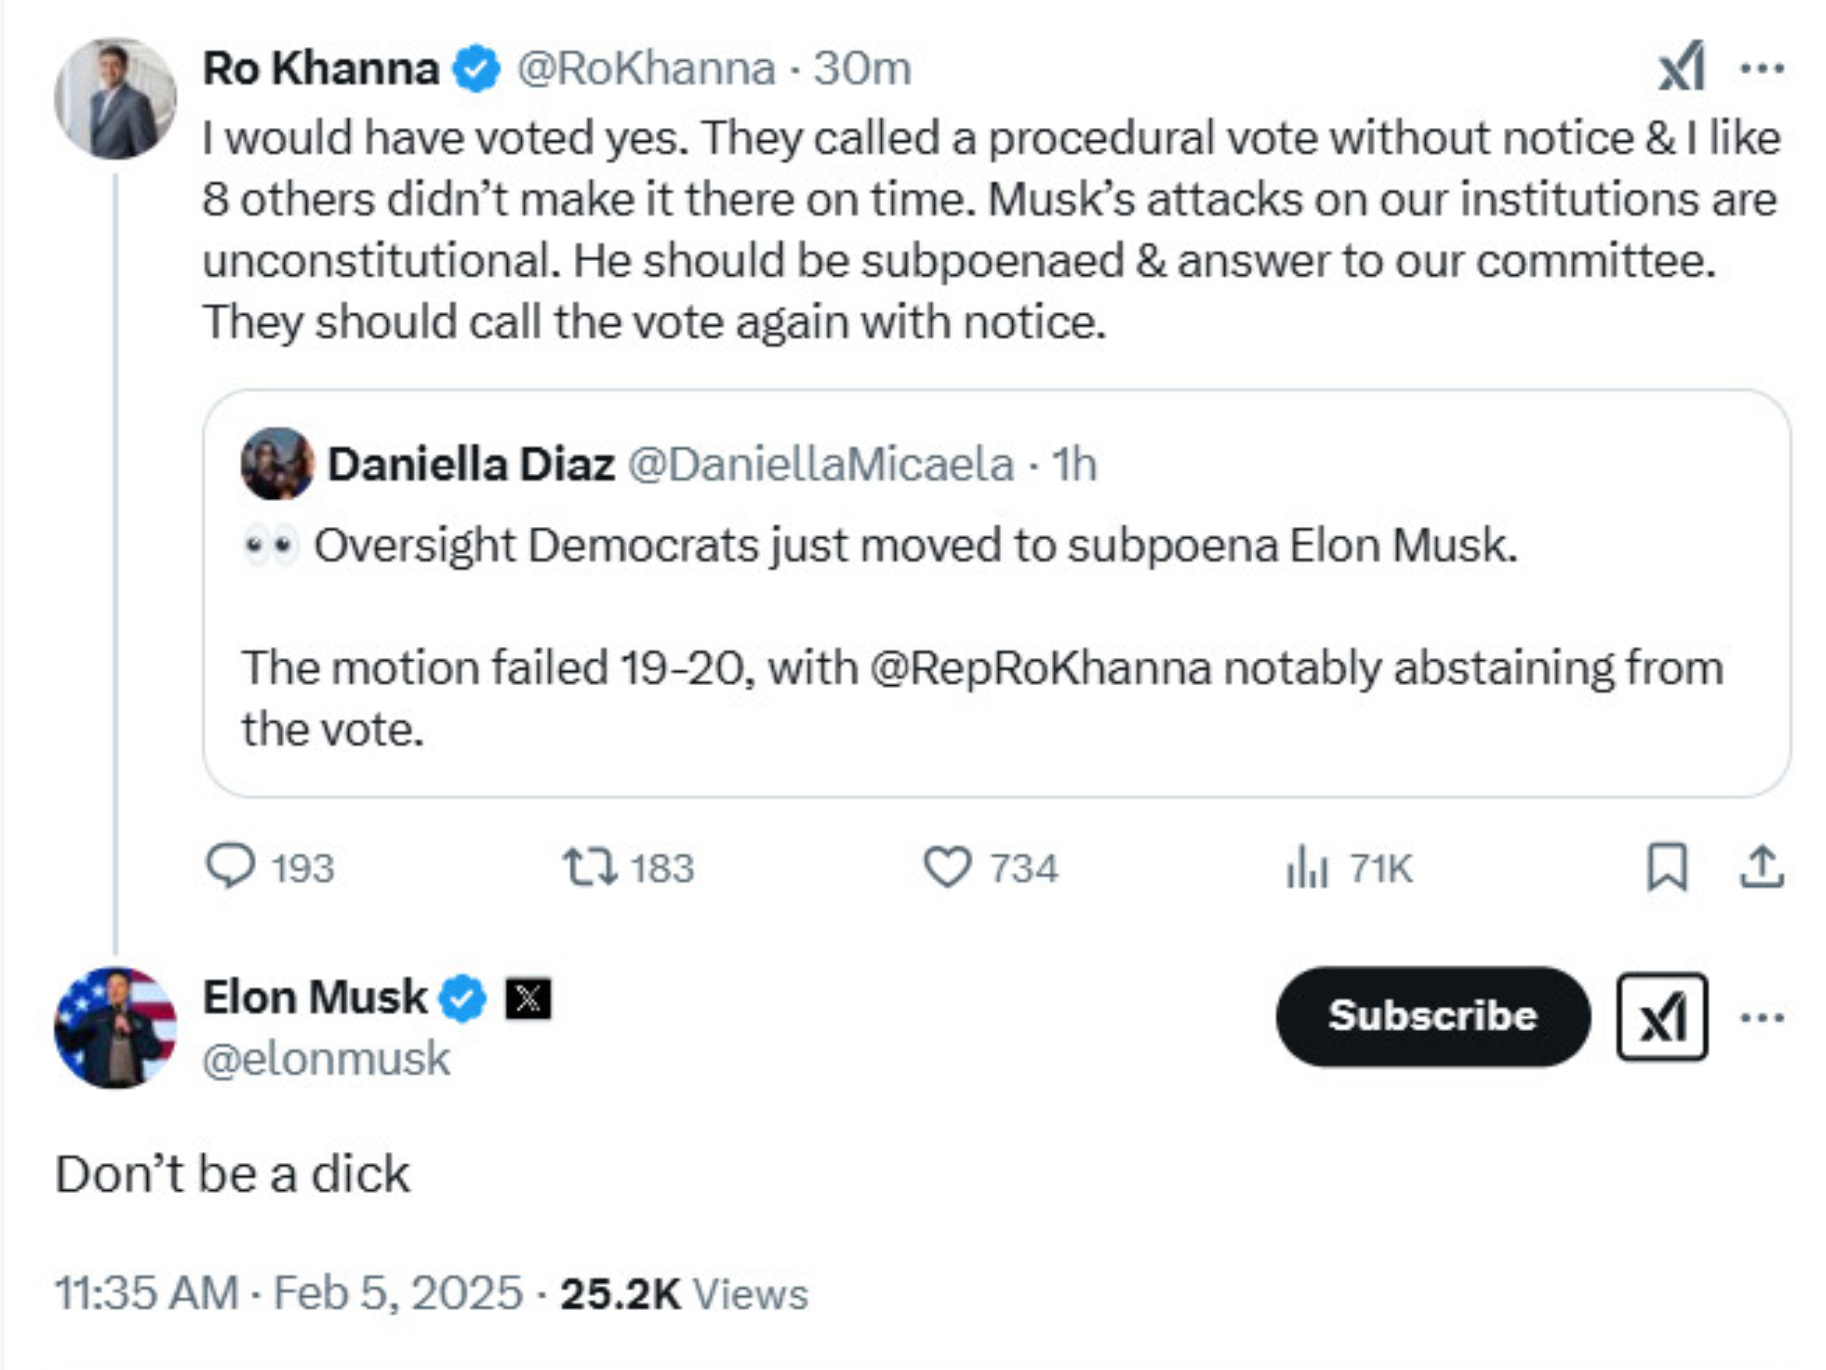Like Ro Khanna's post with the heart icon
Screen dimensions: 1826x1370
tap(947, 866)
